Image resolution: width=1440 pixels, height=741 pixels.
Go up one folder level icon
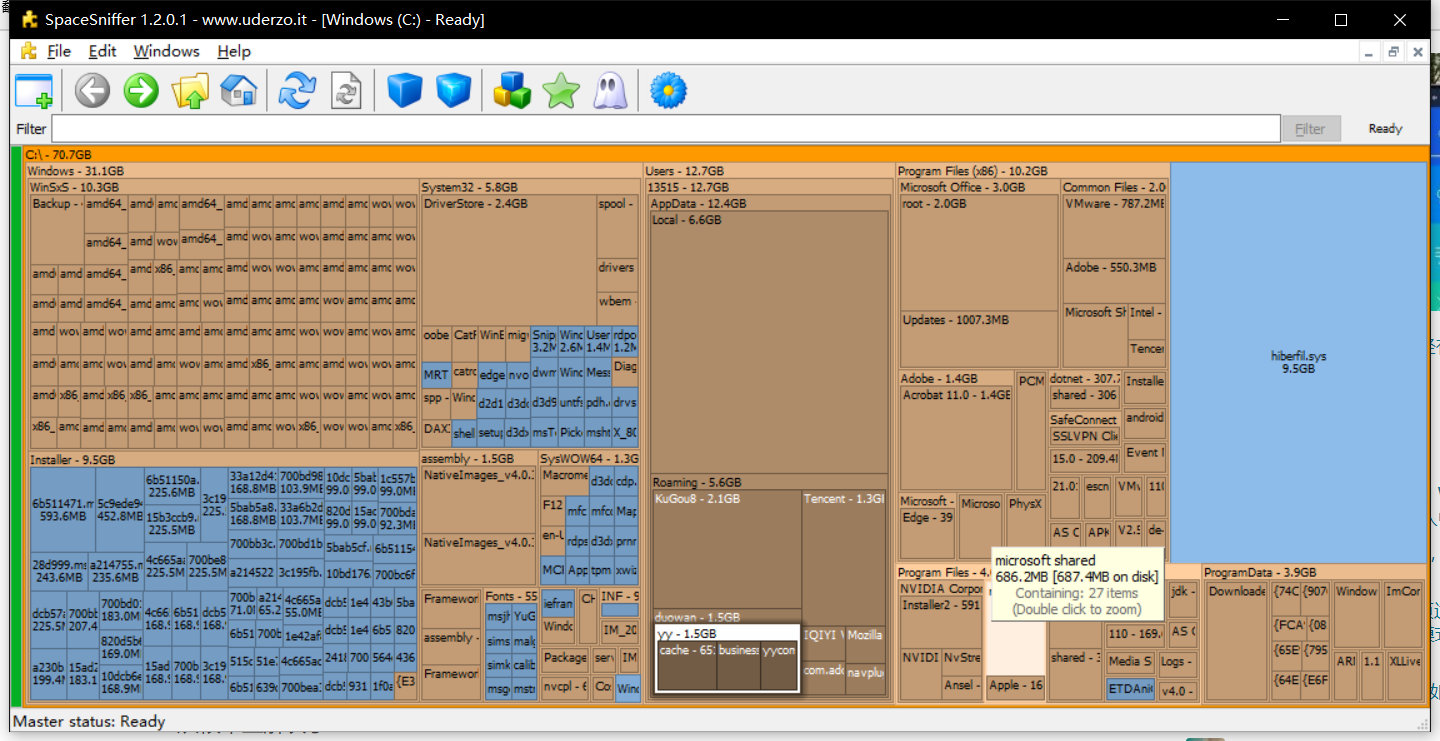pos(190,91)
